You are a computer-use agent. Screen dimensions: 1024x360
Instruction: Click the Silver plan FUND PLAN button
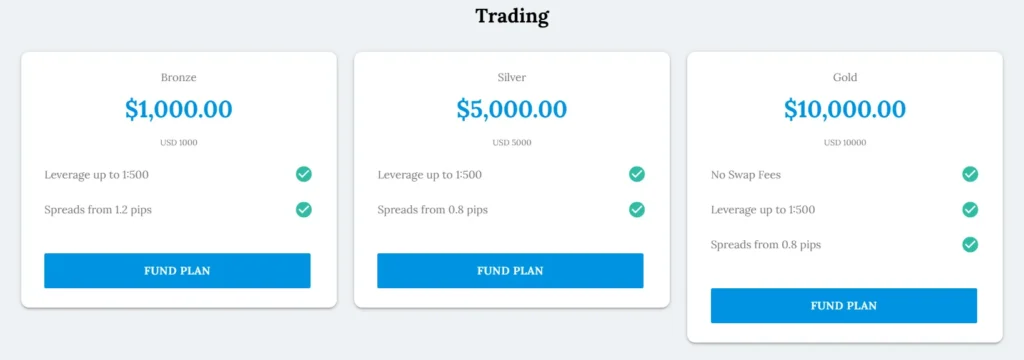click(x=510, y=270)
